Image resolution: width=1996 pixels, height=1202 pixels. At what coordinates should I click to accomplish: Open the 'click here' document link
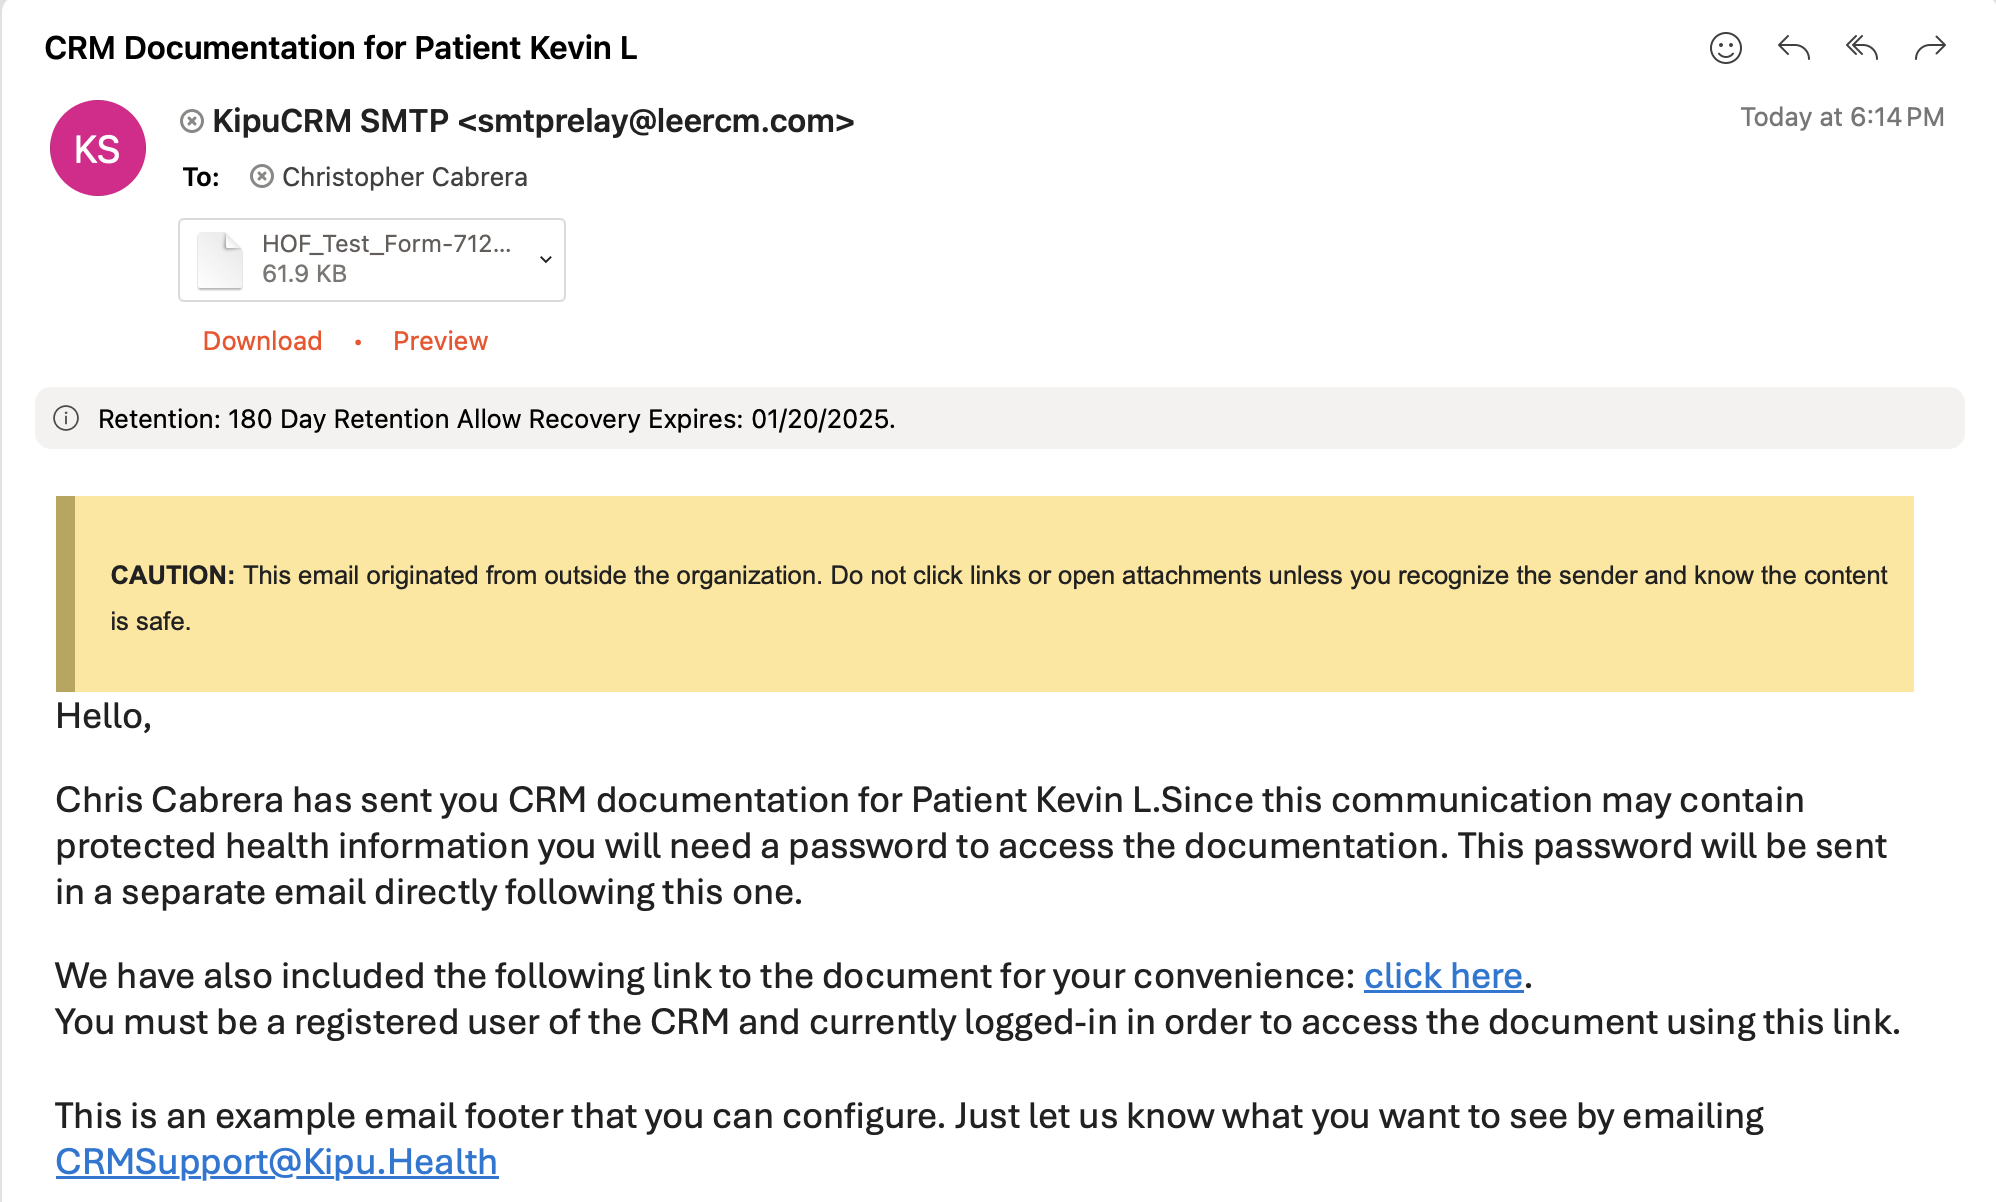coord(1443,976)
